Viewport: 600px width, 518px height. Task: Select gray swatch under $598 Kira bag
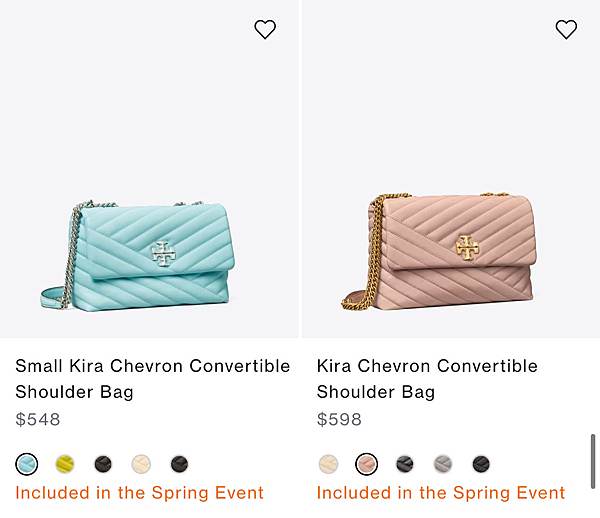click(x=443, y=464)
